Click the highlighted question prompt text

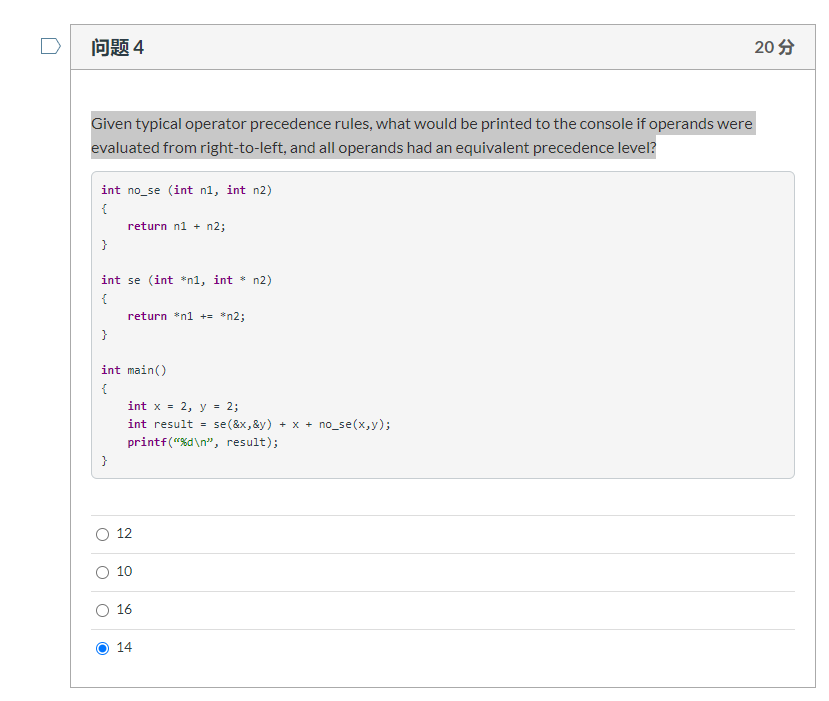coord(420,135)
